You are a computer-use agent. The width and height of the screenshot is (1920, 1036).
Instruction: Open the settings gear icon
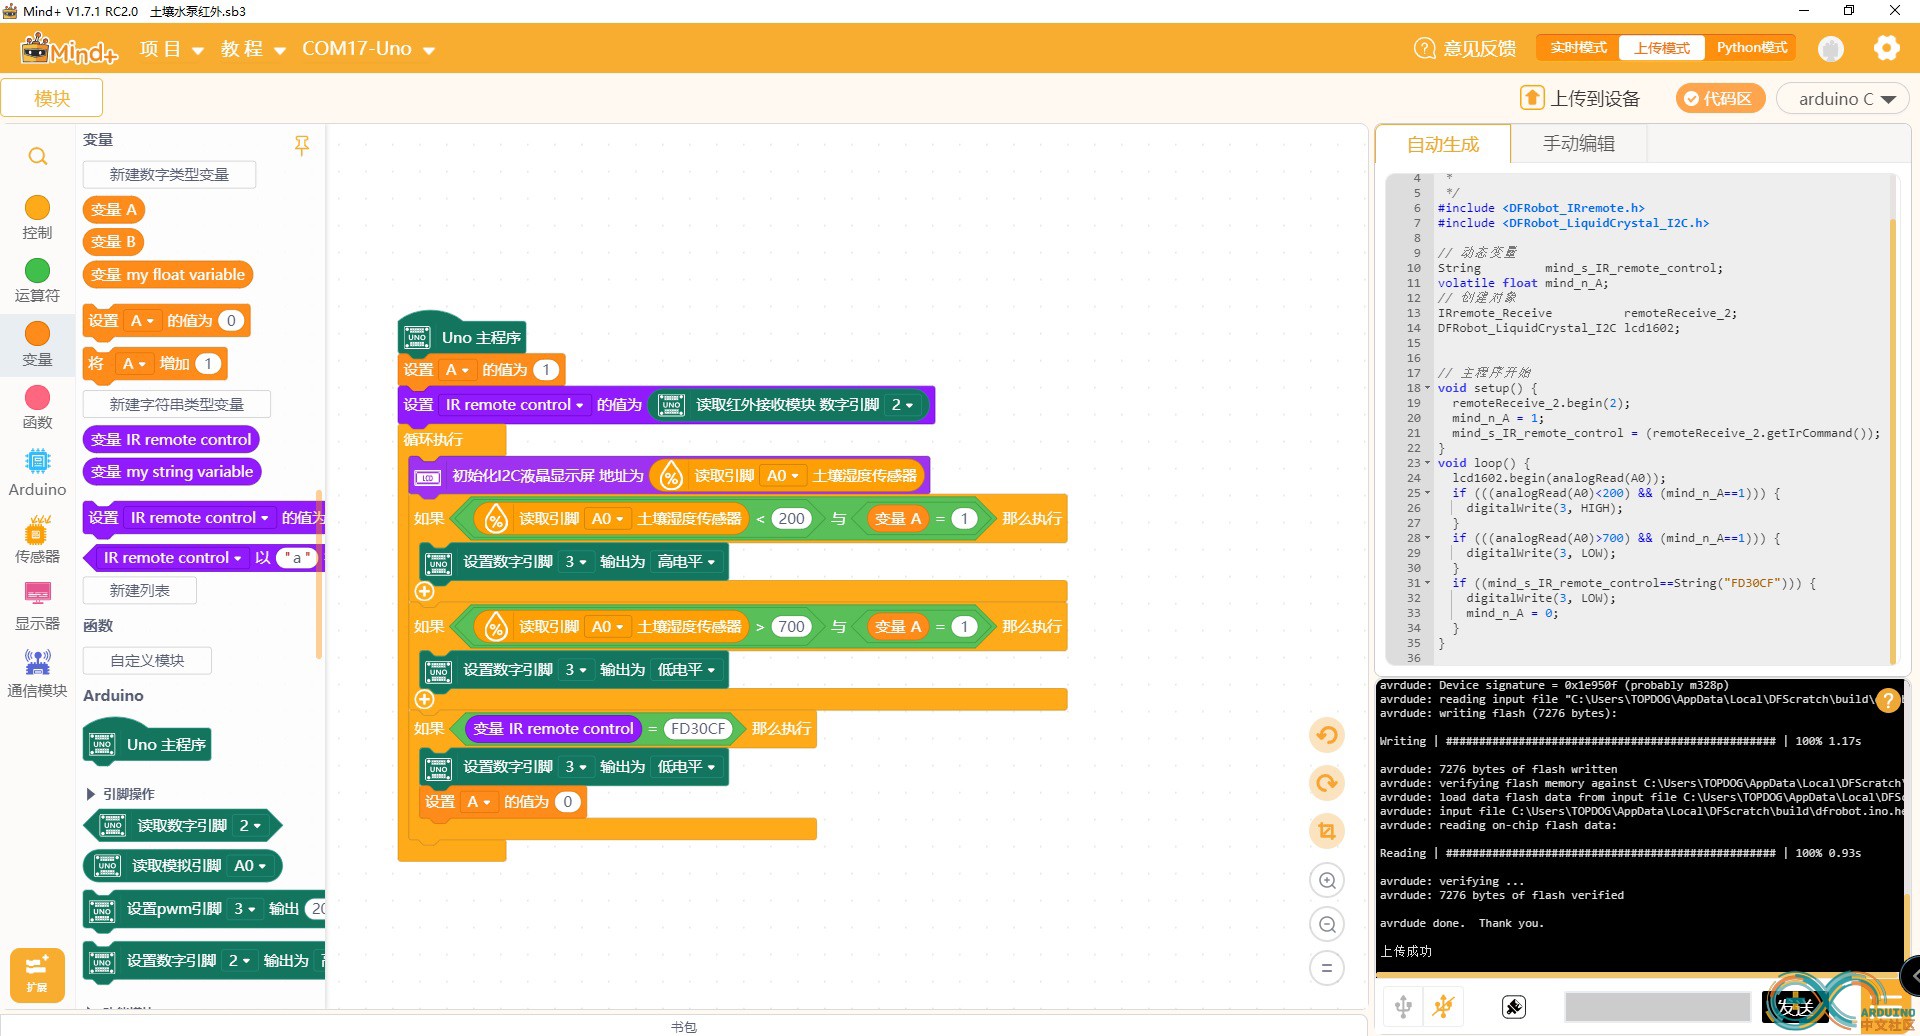1886,48
